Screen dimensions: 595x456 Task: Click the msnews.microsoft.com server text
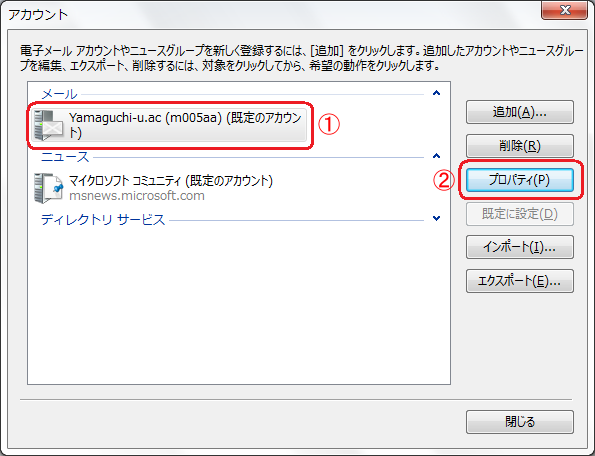pos(137,196)
